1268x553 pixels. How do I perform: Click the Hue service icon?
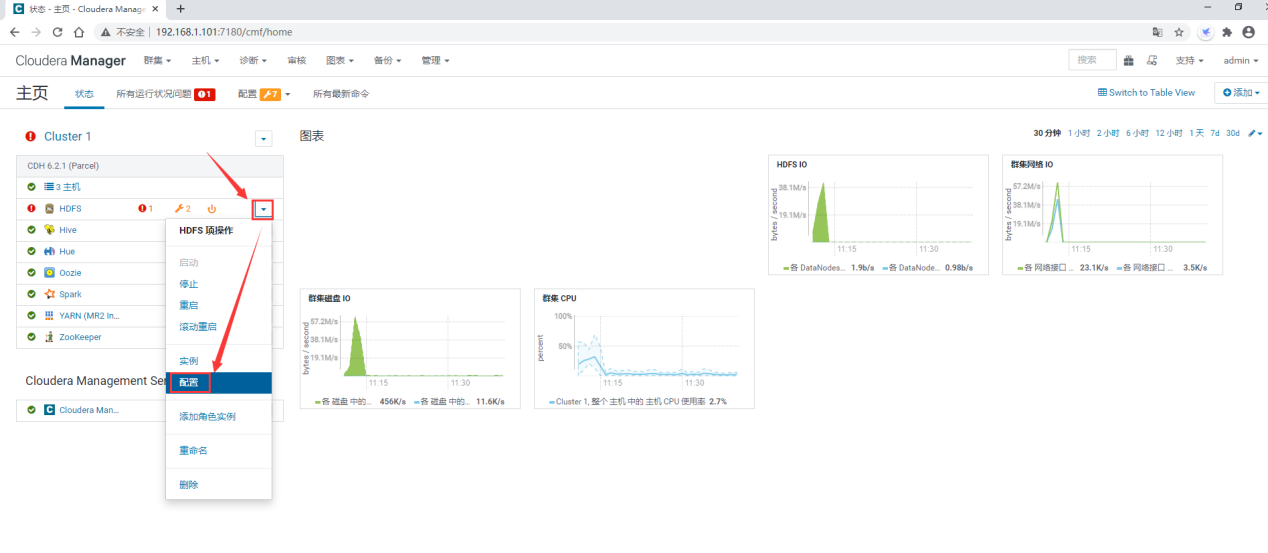49,251
